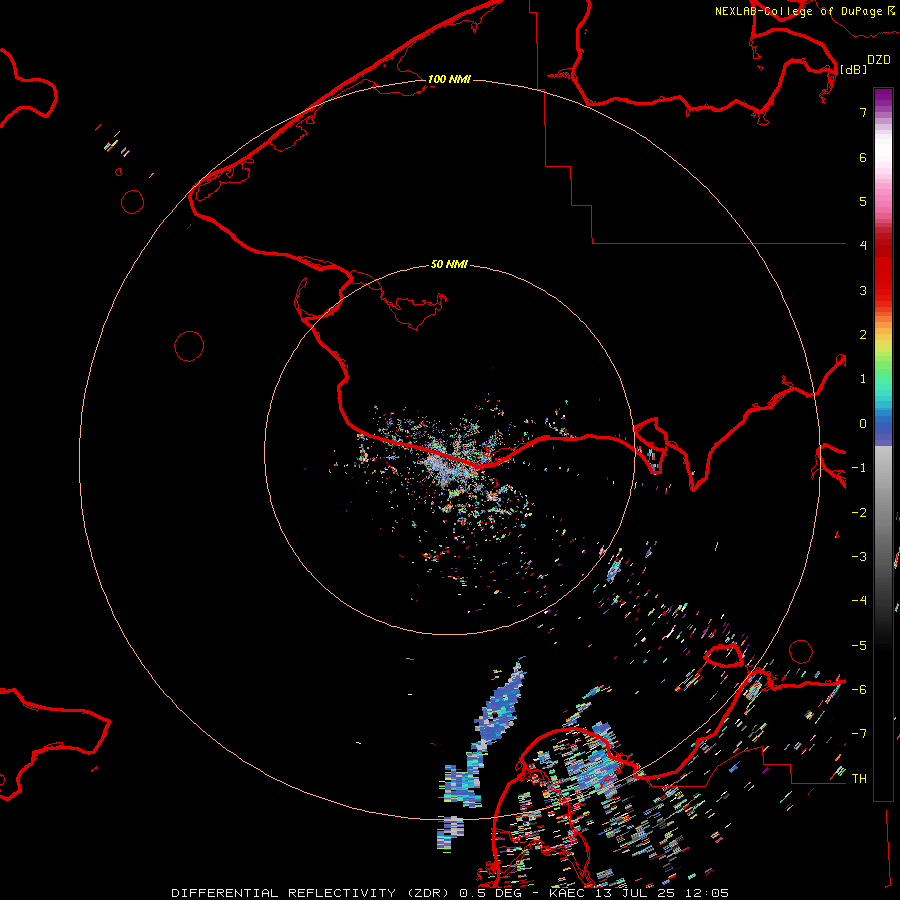The height and width of the screenshot is (900, 900).
Task: Click the 5 value on color scale
Action: click(863, 201)
